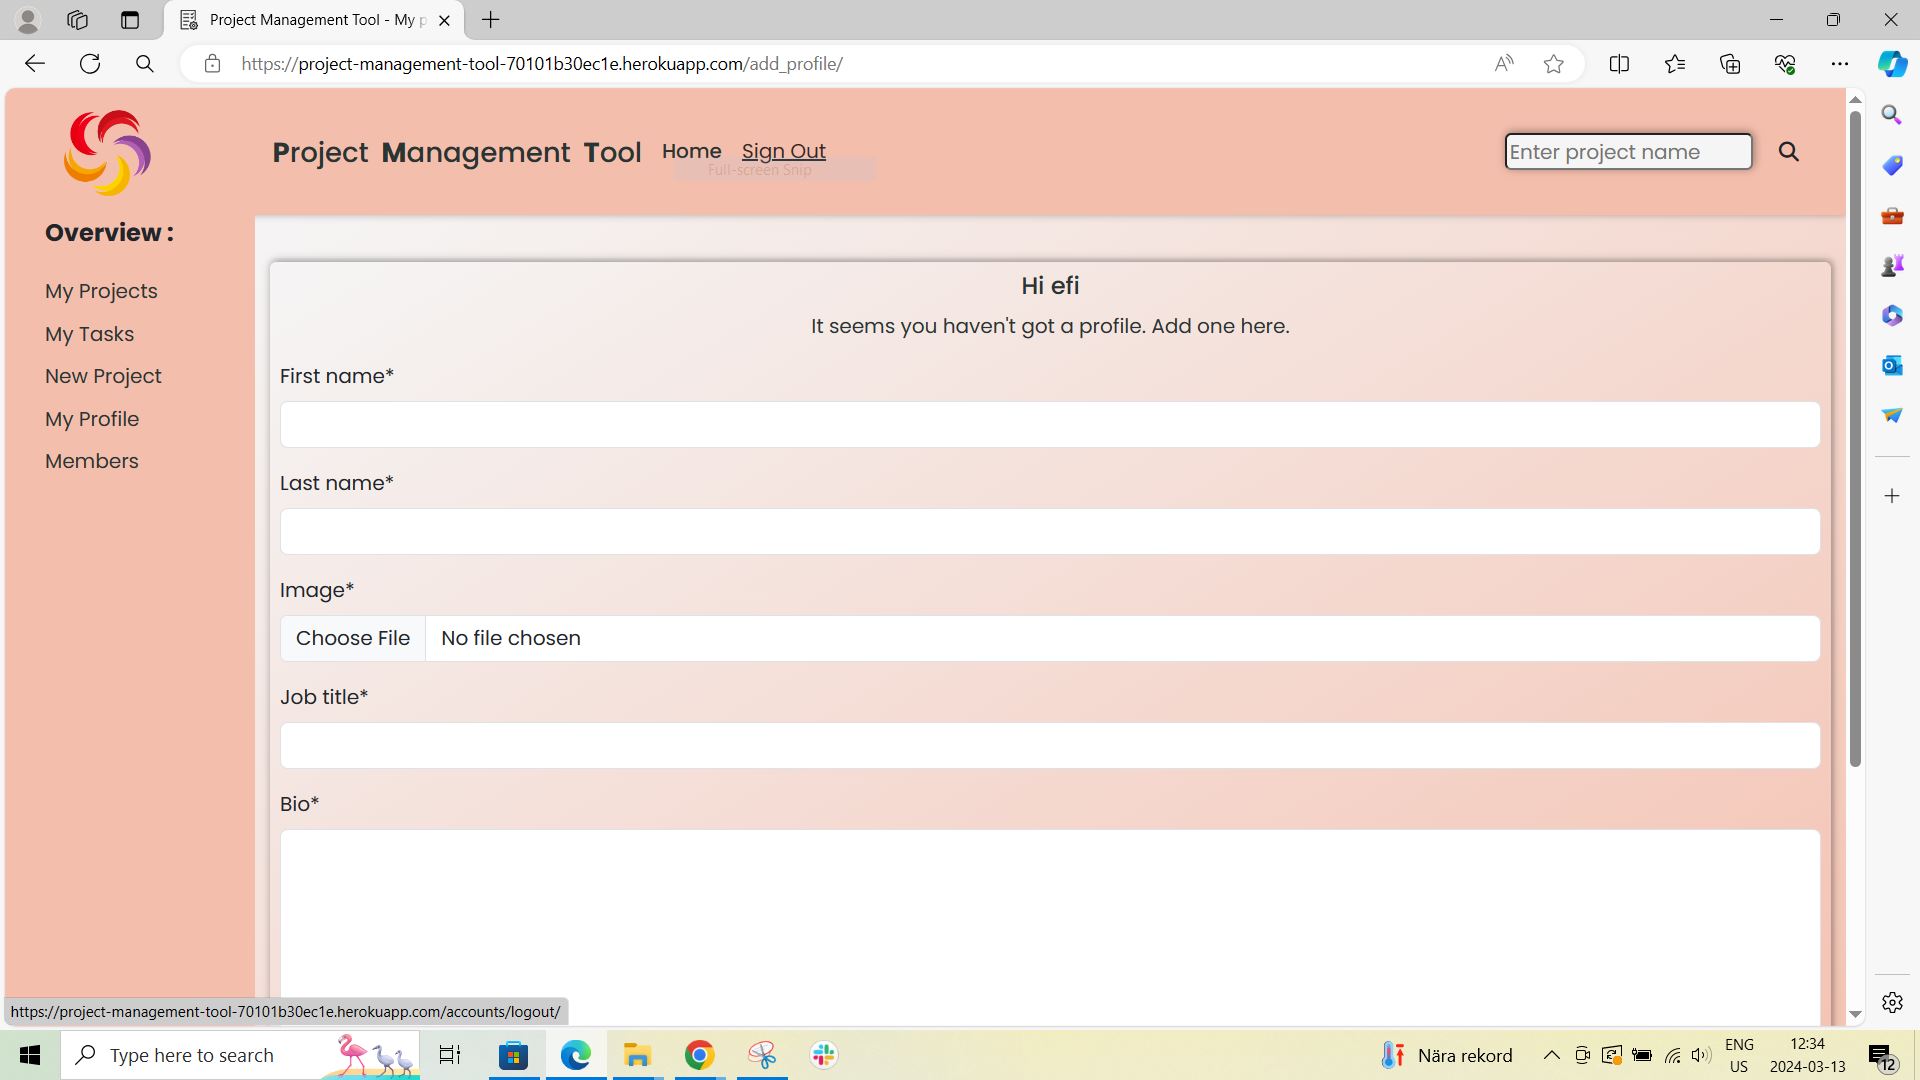This screenshot has width=1920, height=1080.
Task: Open Microsoft Games from the Edge sidebar
Action: 1891,265
